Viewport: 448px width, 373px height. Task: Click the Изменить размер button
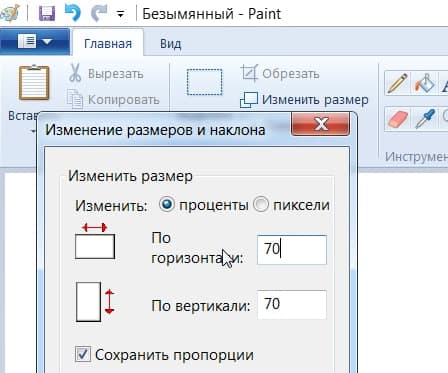[304, 100]
